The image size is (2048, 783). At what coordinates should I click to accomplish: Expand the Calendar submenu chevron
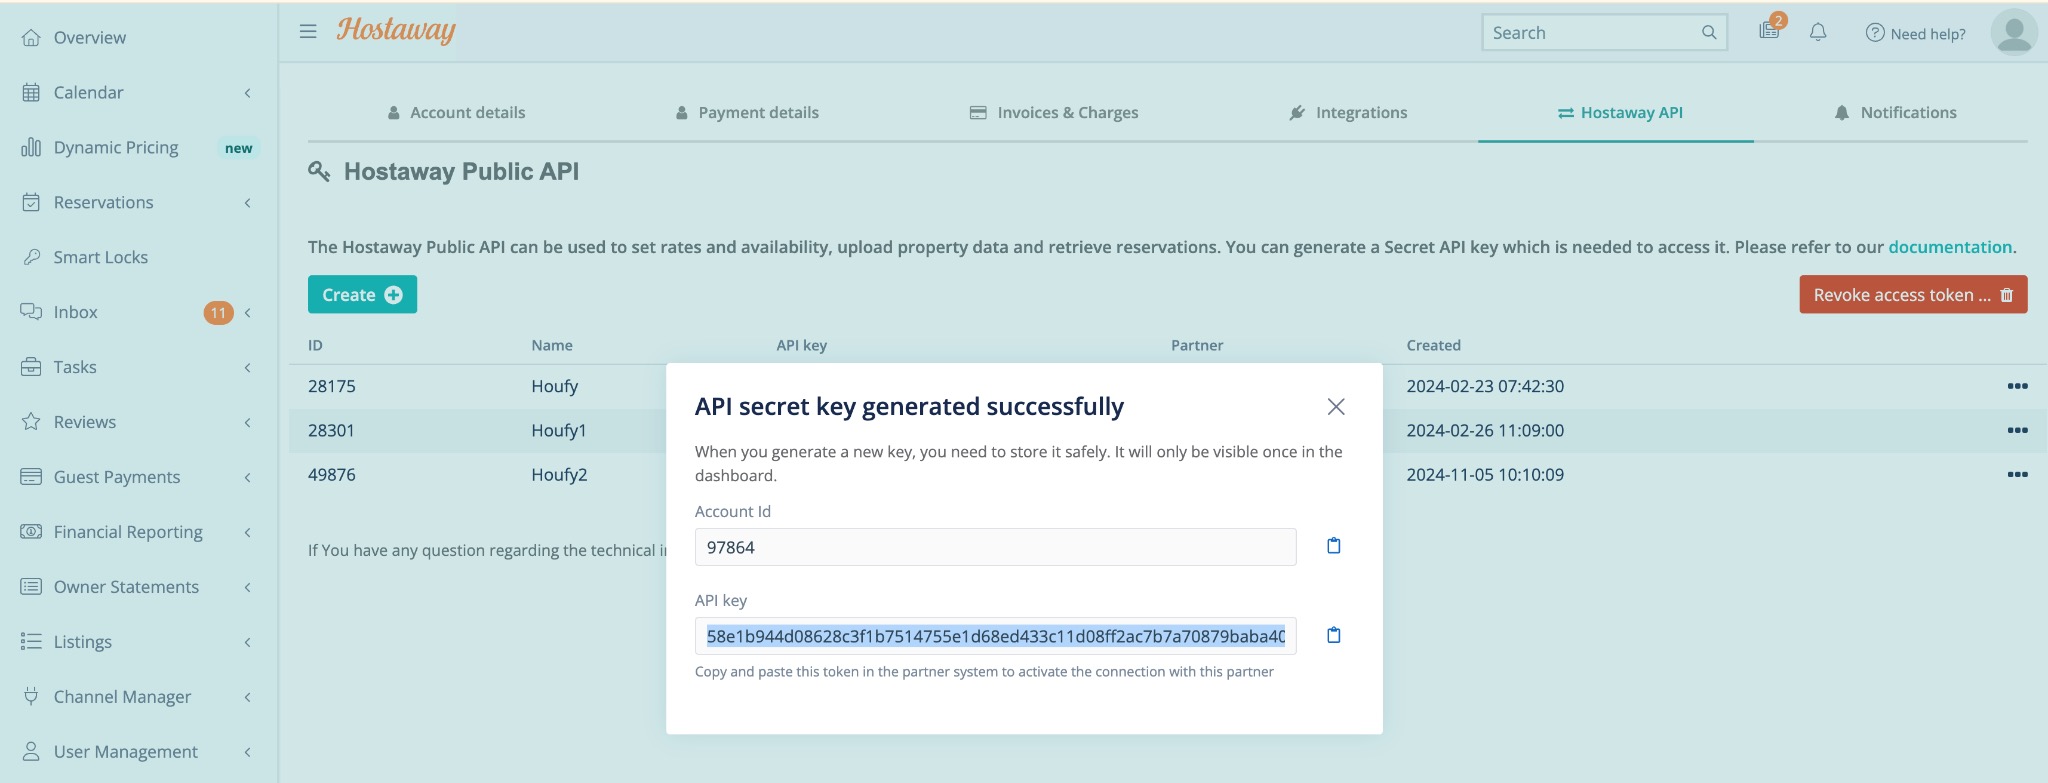[x=247, y=93]
